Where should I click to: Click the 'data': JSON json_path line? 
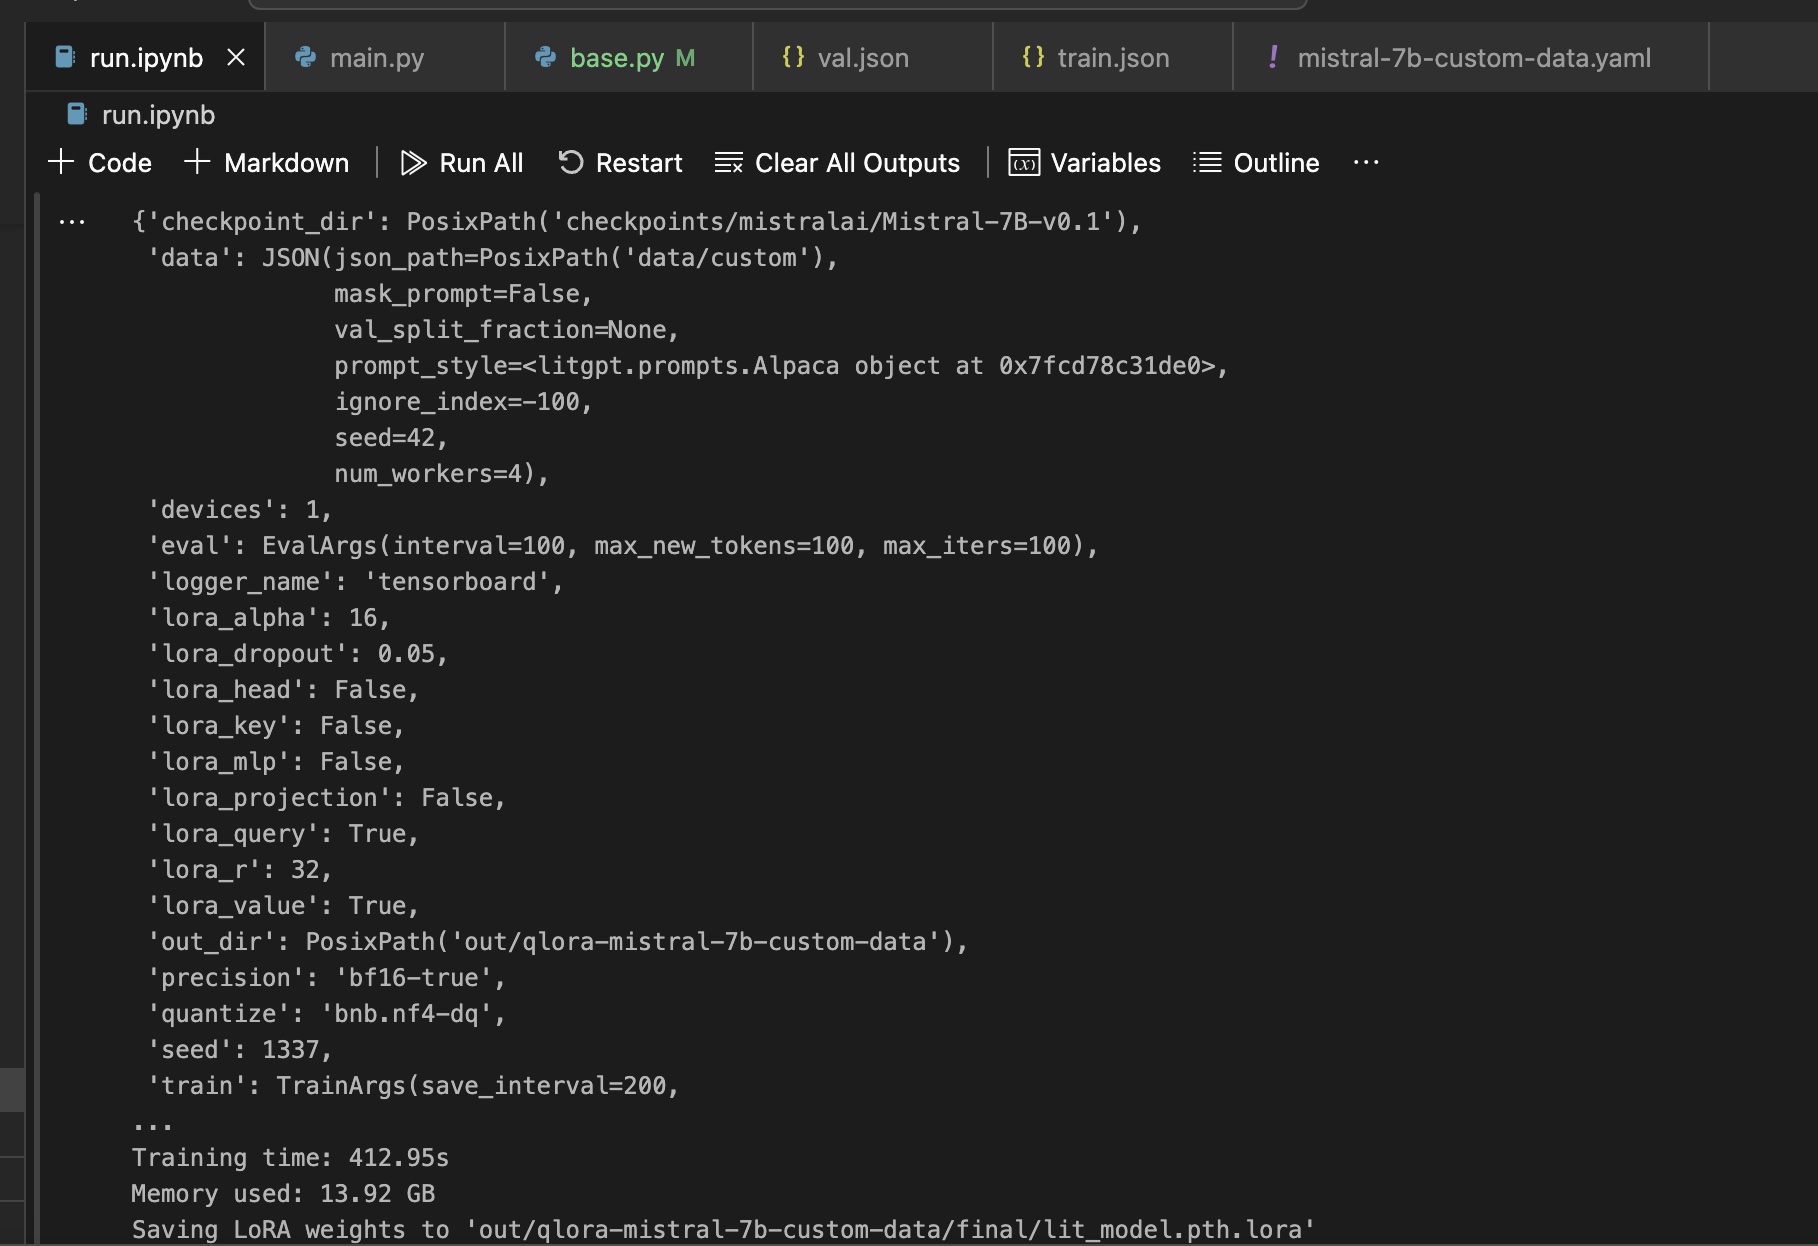click(492, 258)
